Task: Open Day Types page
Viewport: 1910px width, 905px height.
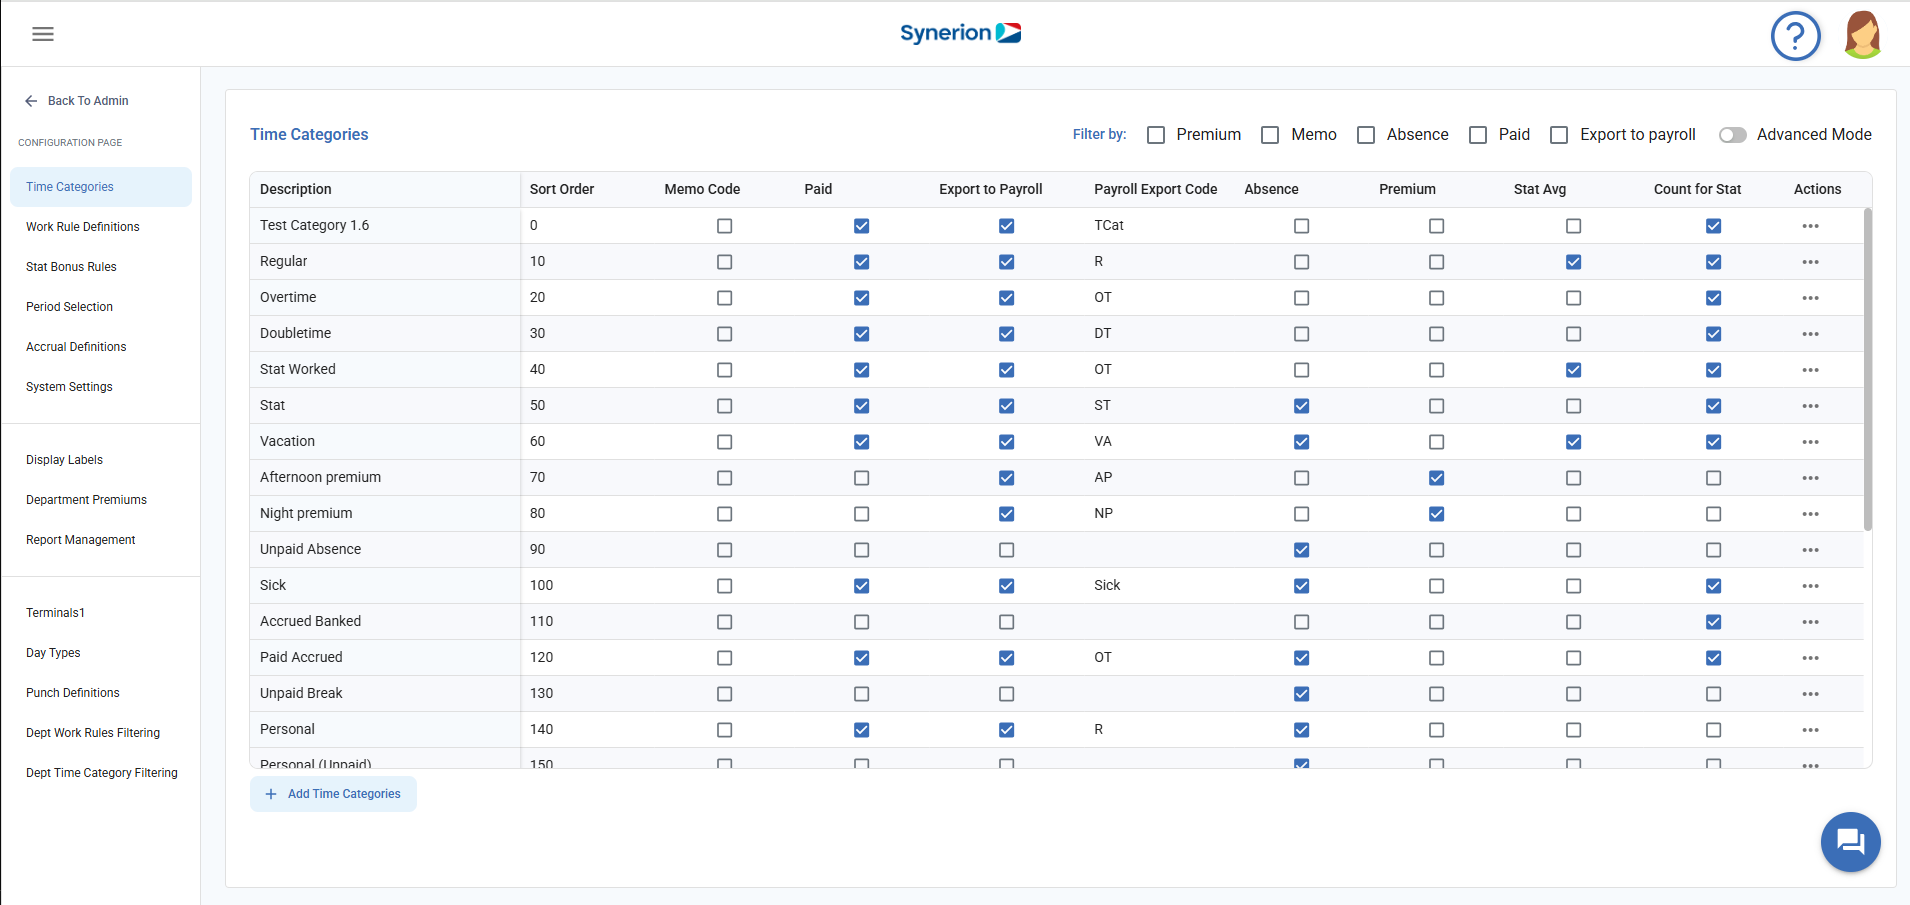Action: (x=53, y=653)
